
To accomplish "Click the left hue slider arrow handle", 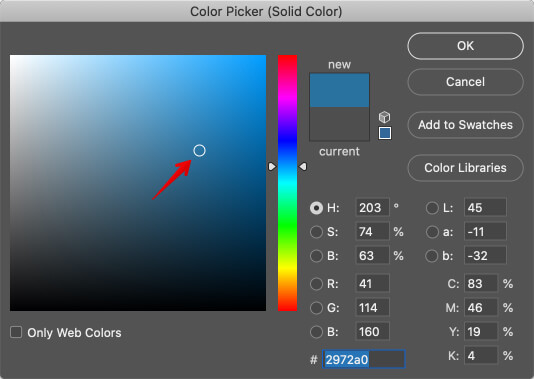I will tap(272, 167).
